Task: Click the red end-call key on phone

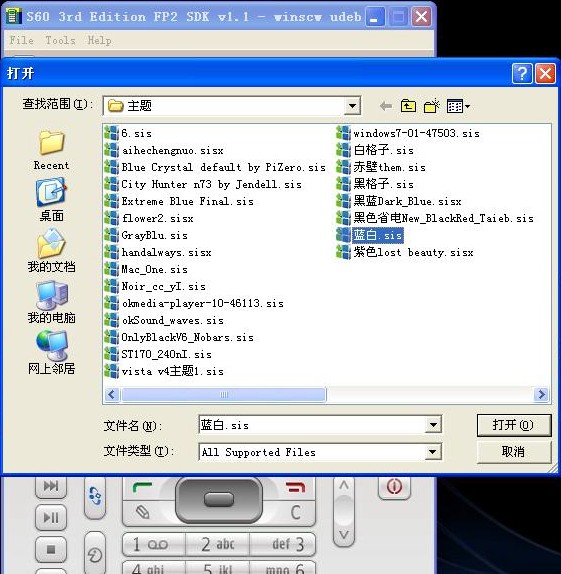Action: click(295, 488)
